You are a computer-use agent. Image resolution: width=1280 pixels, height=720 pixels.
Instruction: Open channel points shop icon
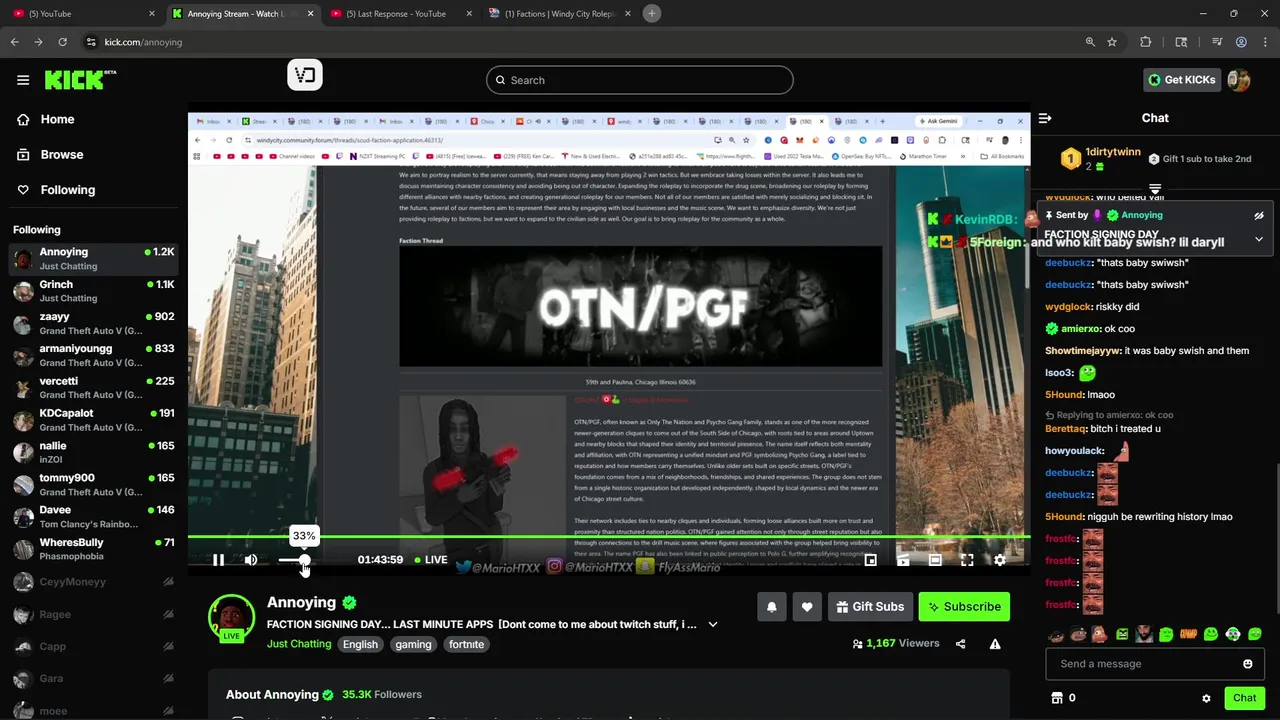click(x=1056, y=698)
